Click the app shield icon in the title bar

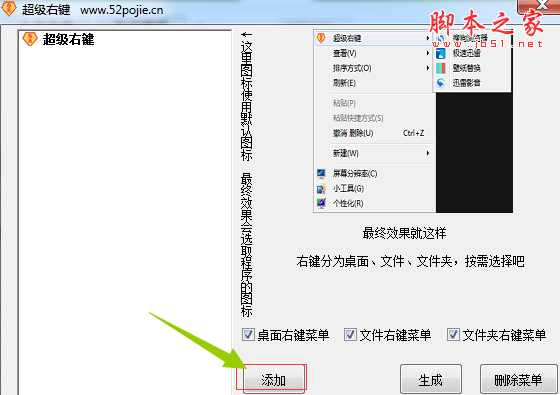pos(9,9)
